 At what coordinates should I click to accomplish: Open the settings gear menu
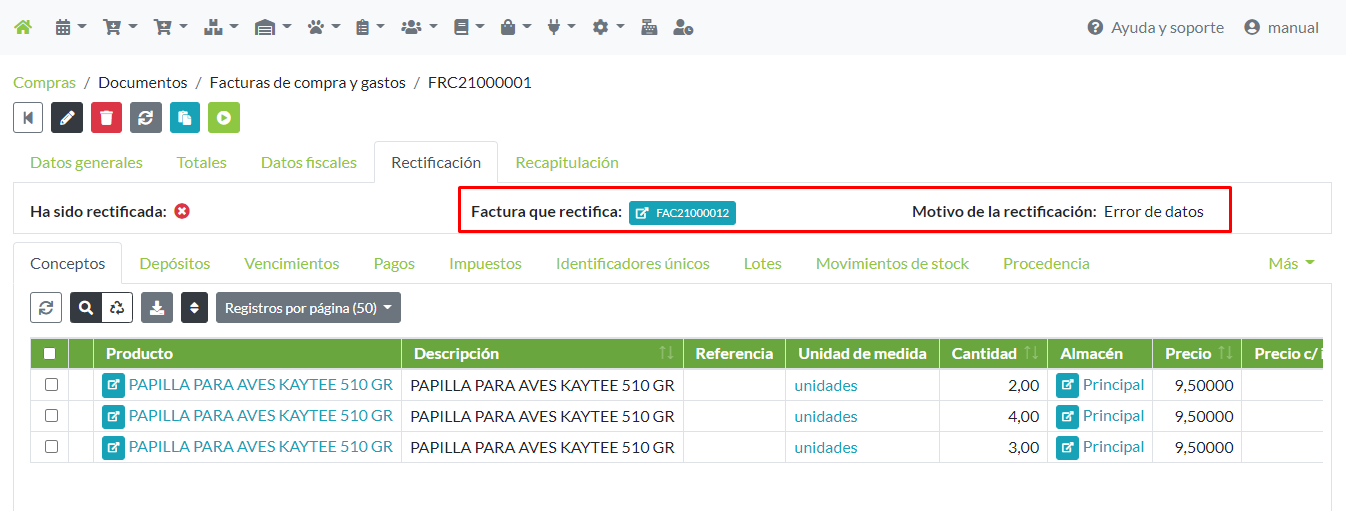click(x=608, y=28)
